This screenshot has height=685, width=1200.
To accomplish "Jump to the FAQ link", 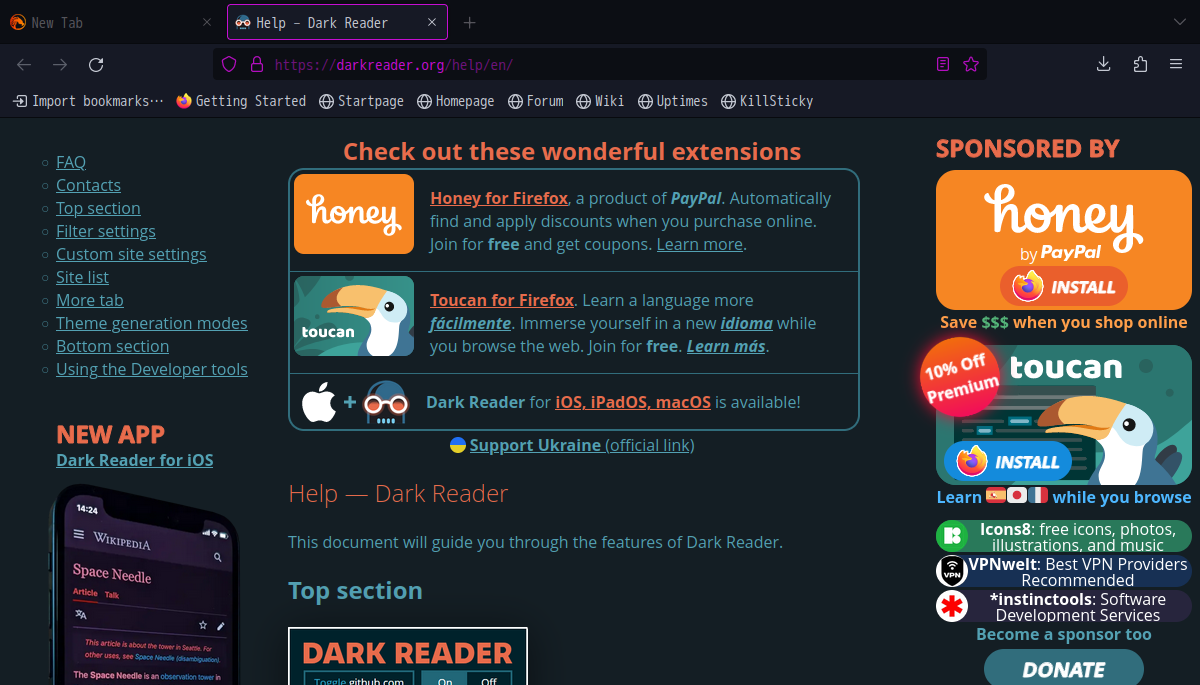I will 71,162.
